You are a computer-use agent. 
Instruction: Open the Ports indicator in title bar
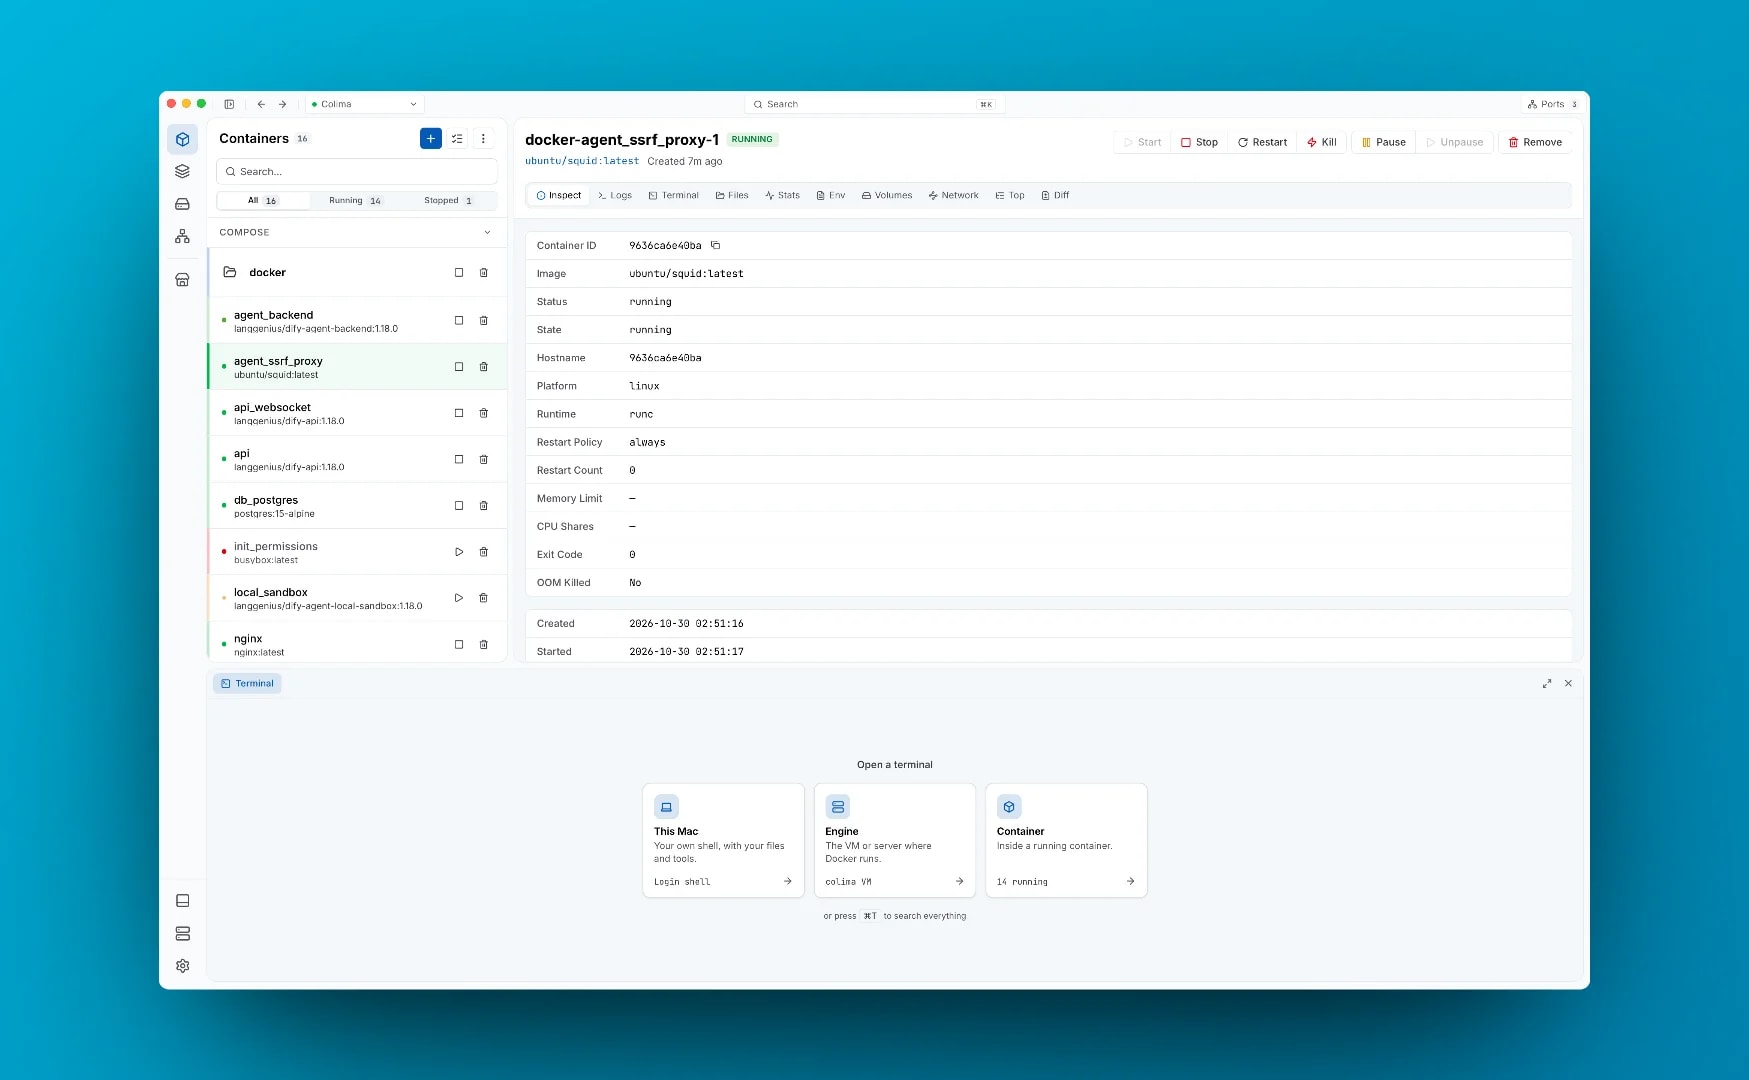pos(1552,104)
